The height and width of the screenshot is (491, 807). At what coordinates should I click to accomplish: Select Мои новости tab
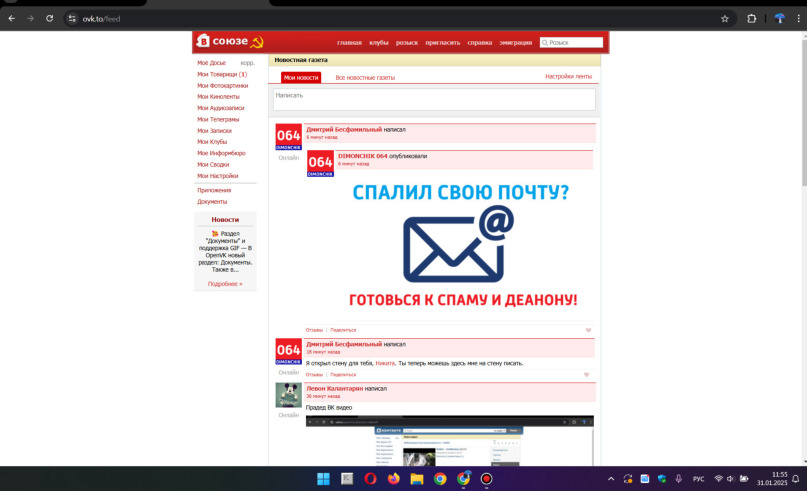tap(301, 78)
